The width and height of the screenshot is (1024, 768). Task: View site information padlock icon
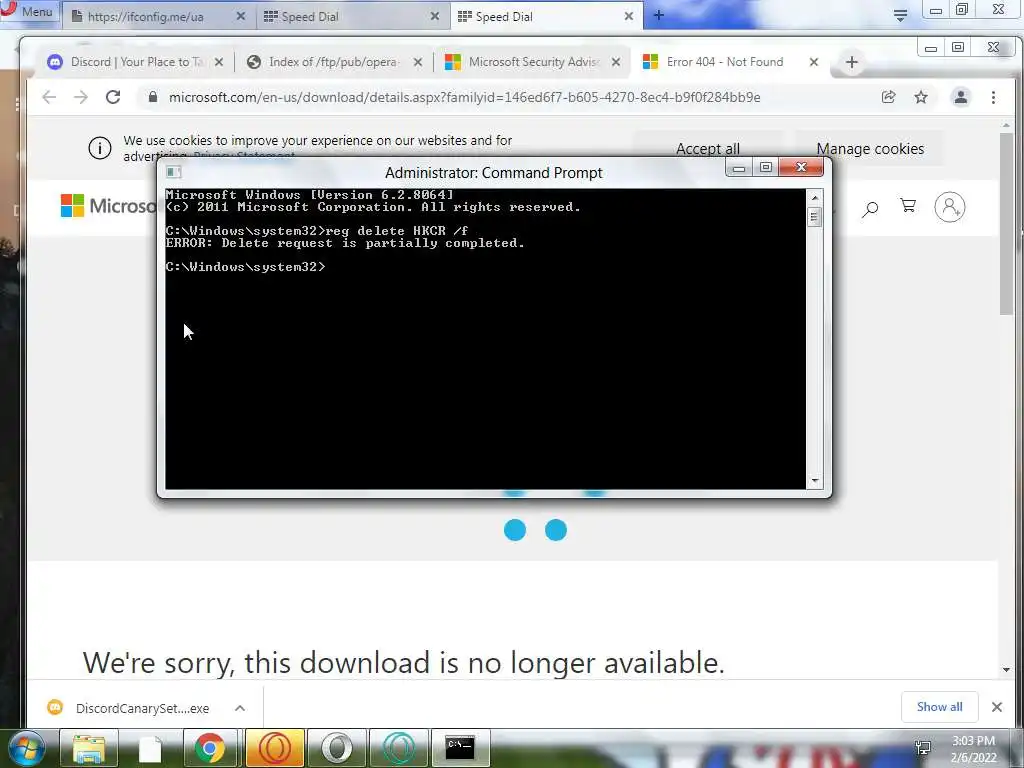tap(153, 97)
